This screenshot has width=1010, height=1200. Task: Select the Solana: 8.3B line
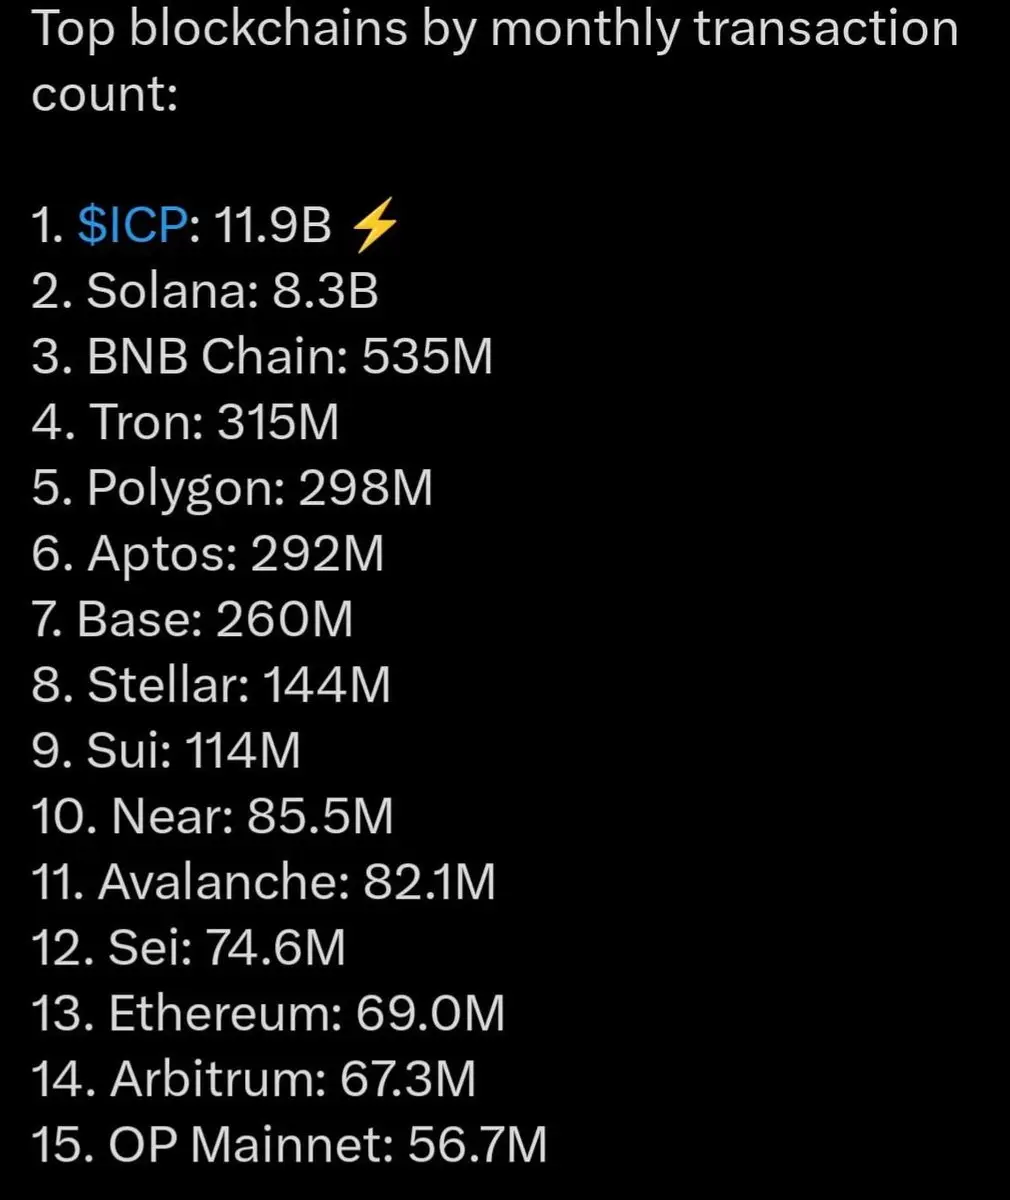(x=205, y=292)
